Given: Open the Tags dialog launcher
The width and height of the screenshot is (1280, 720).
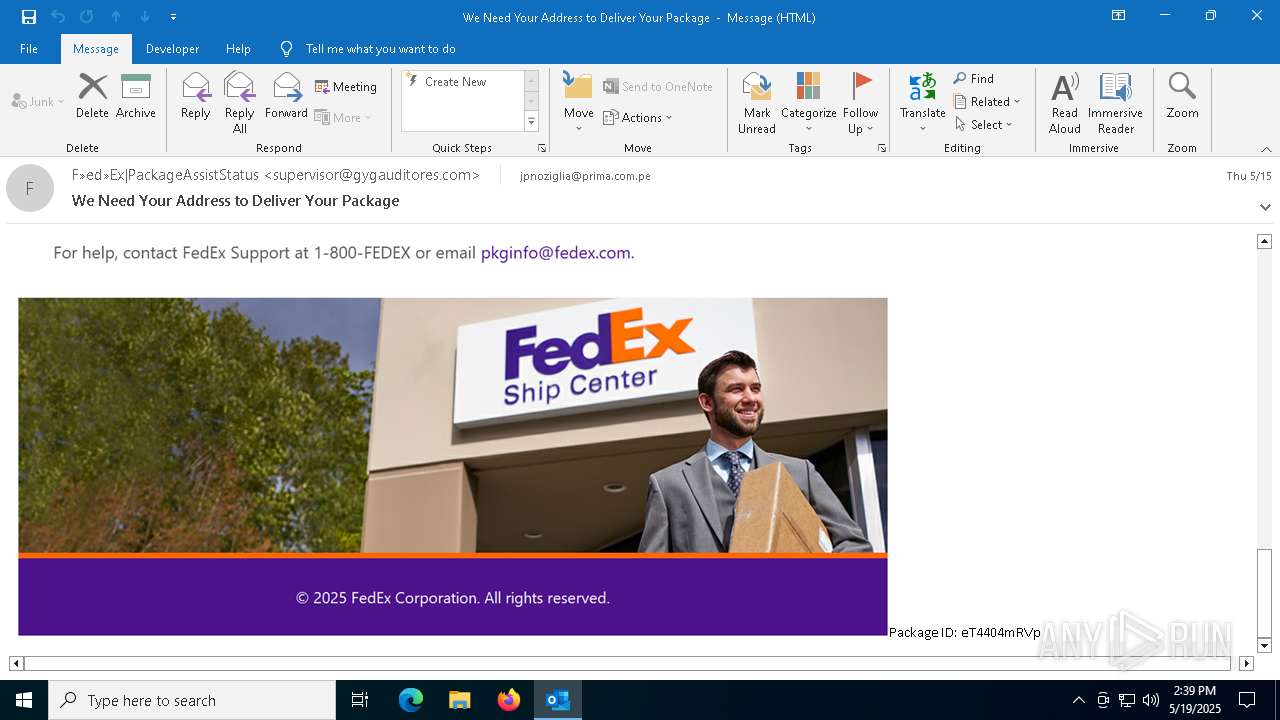Looking at the screenshot, I should click(882, 148).
